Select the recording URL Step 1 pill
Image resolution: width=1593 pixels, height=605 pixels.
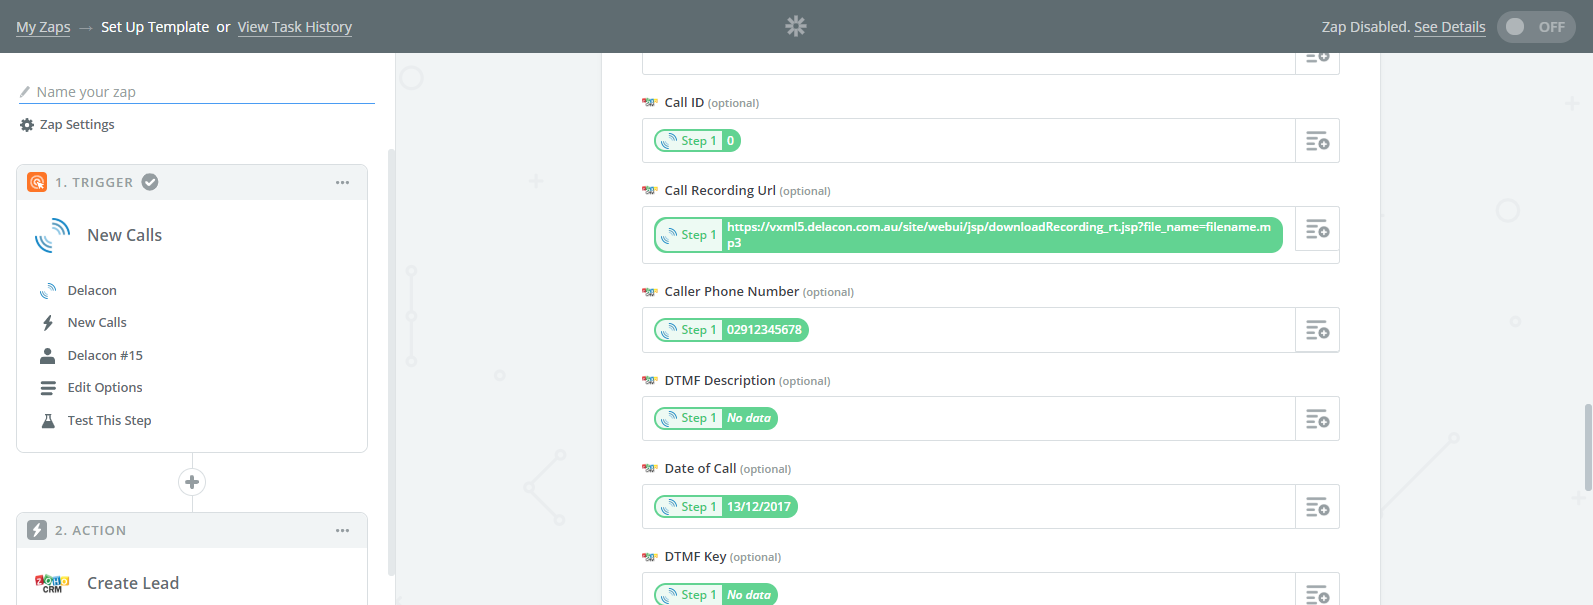pos(968,235)
